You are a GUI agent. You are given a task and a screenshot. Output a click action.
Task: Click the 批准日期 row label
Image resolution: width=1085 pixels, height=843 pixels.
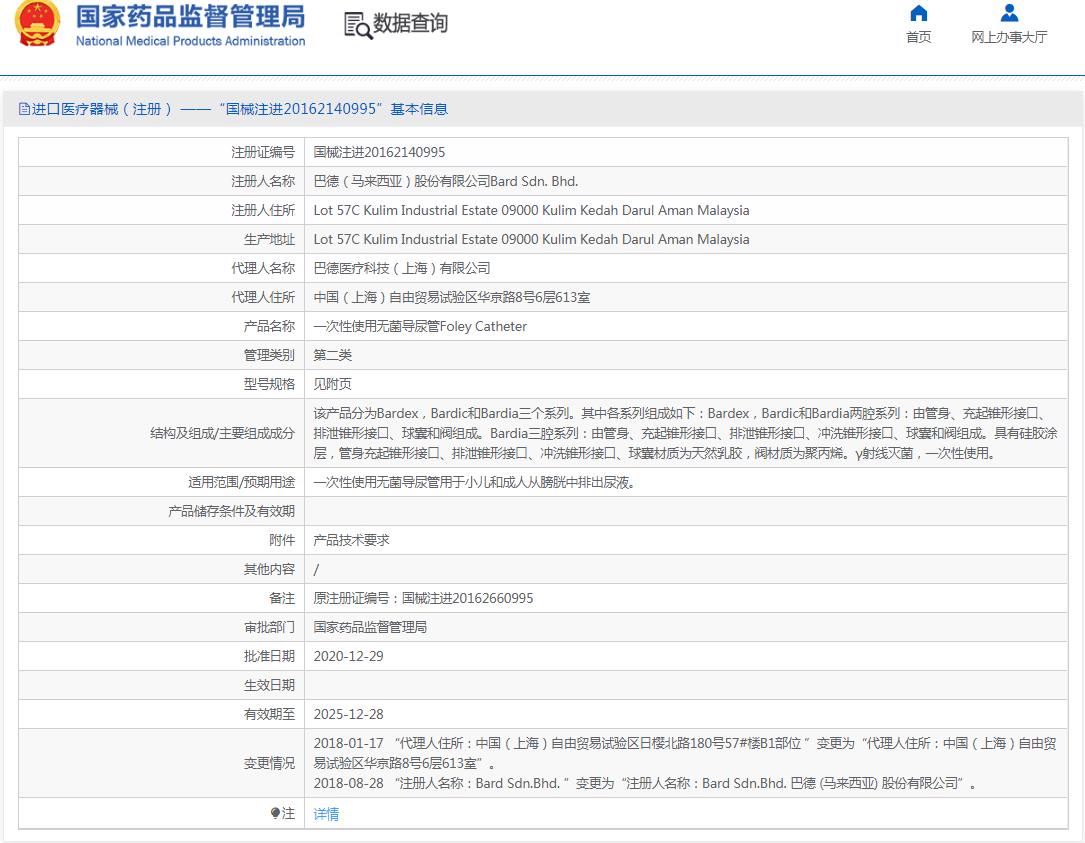point(269,657)
